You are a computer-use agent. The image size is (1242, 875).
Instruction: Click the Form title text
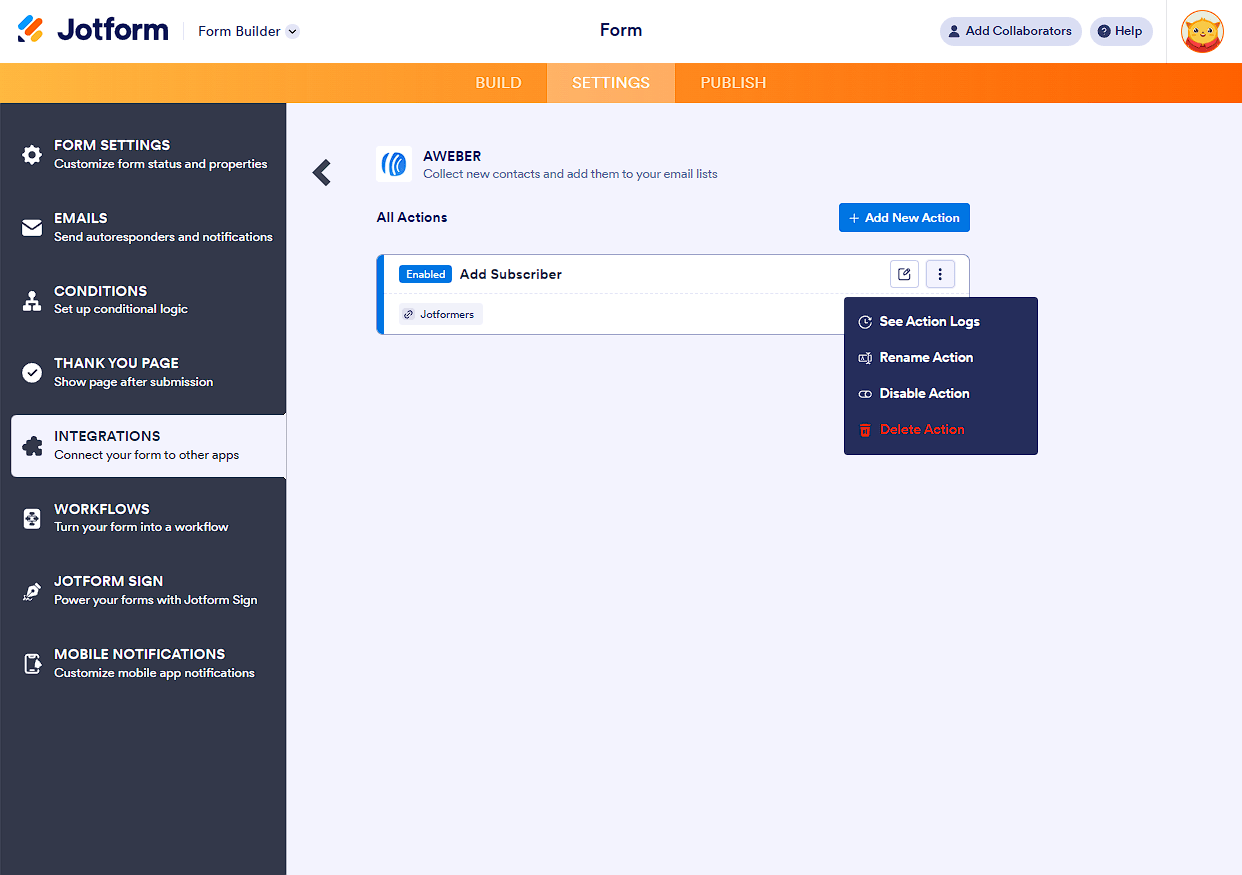pos(621,30)
